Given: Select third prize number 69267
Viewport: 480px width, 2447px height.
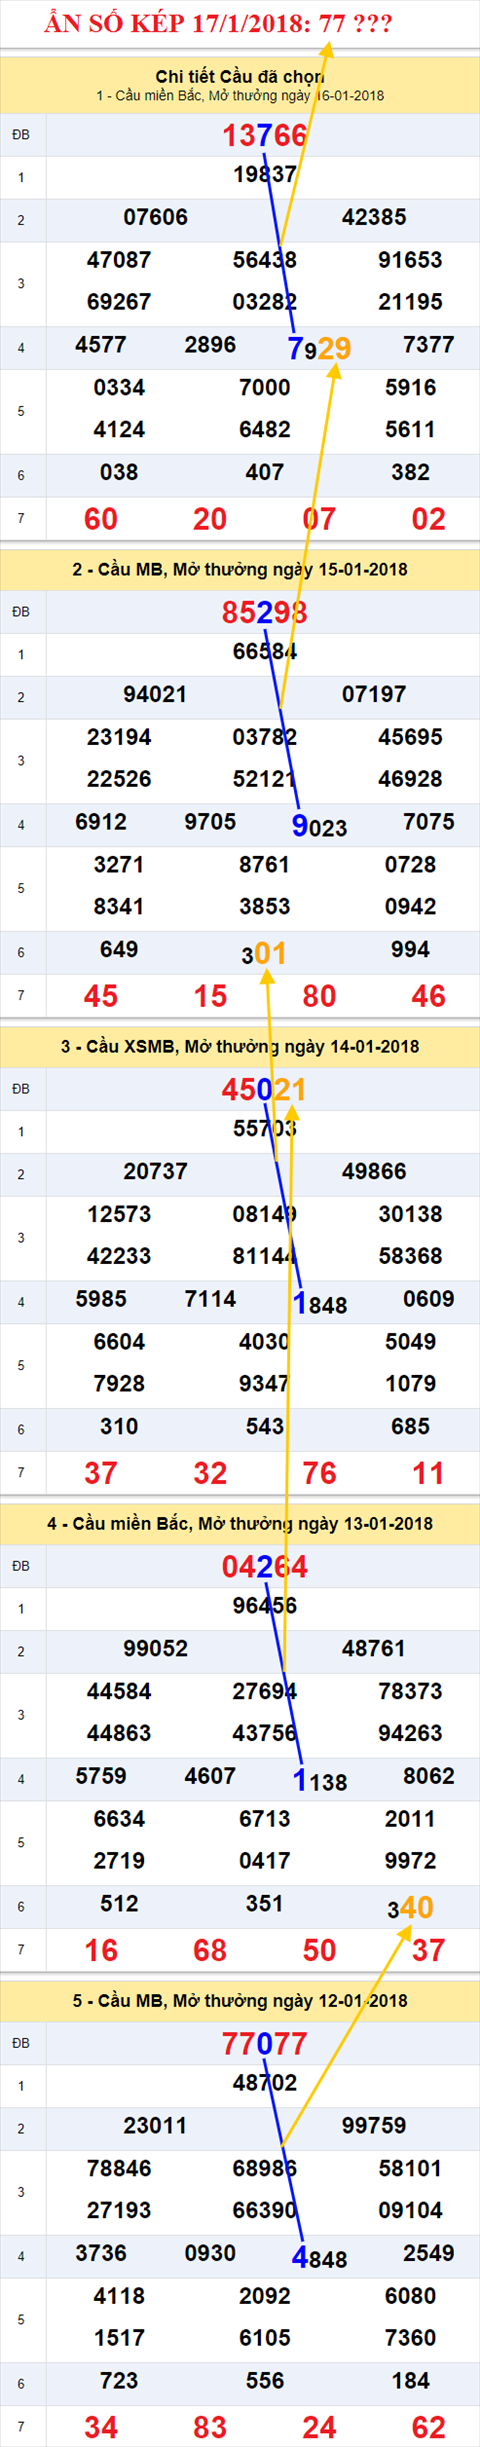Looking at the screenshot, I should [119, 302].
